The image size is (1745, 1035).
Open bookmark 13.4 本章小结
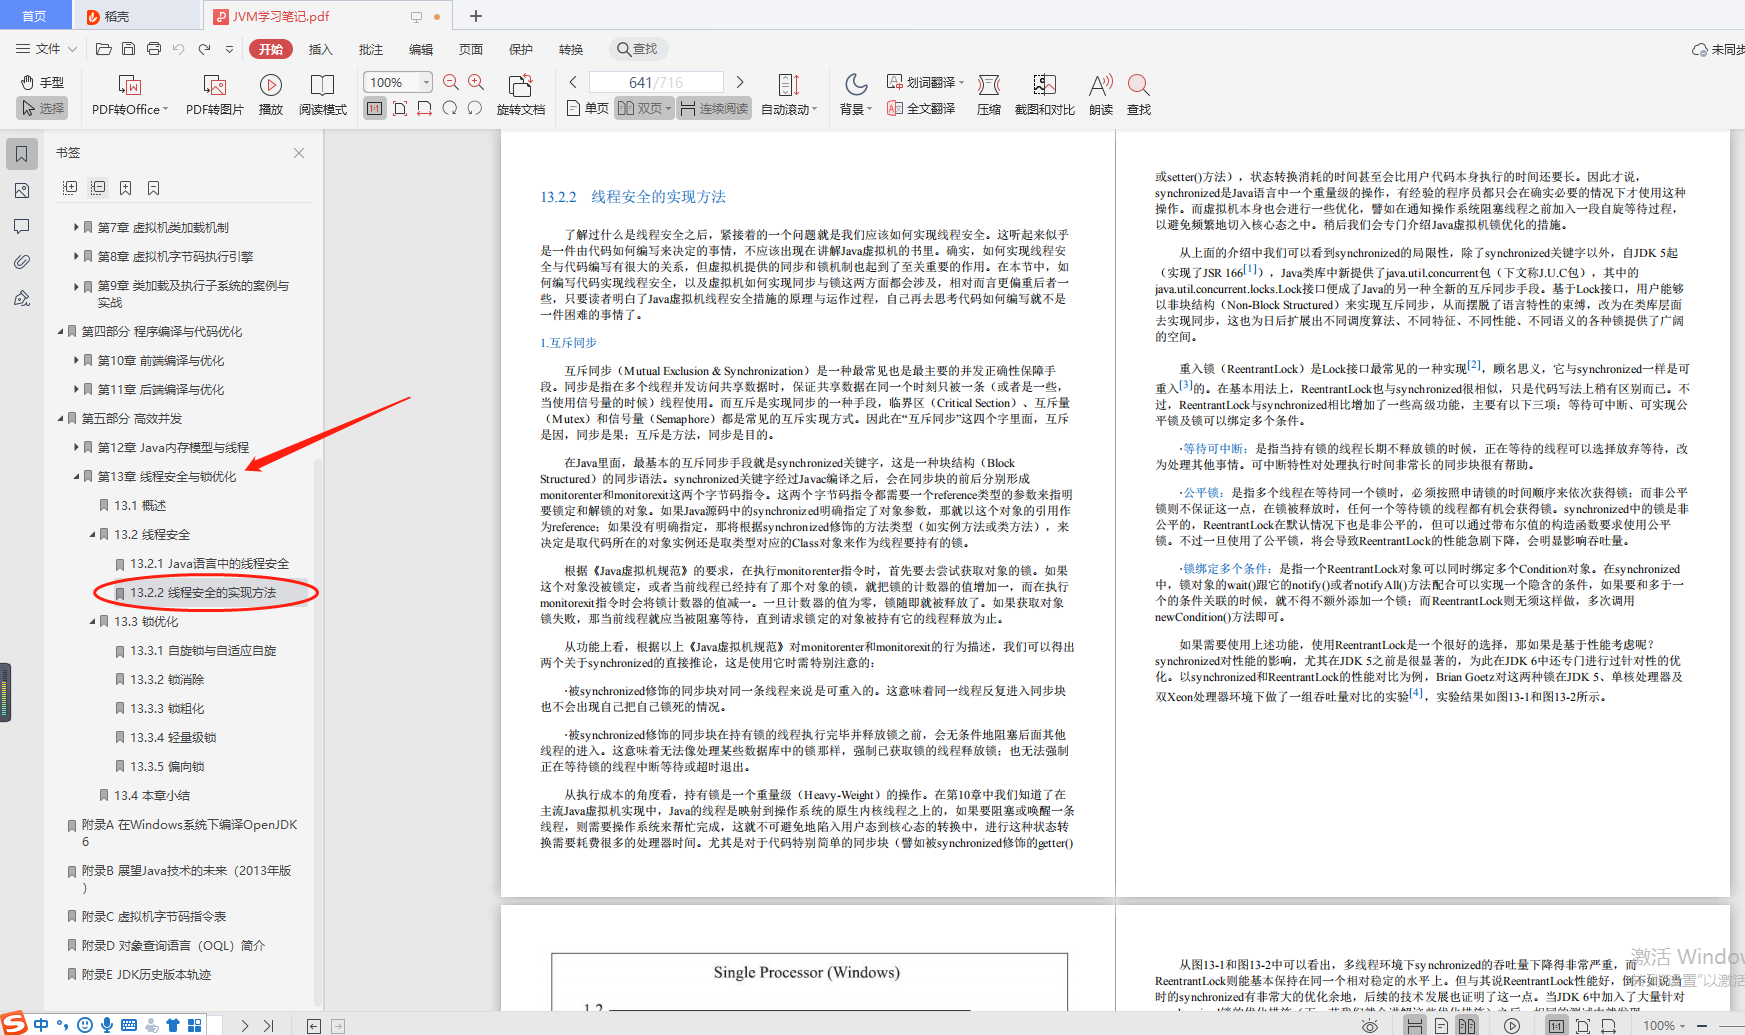pos(151,795)
